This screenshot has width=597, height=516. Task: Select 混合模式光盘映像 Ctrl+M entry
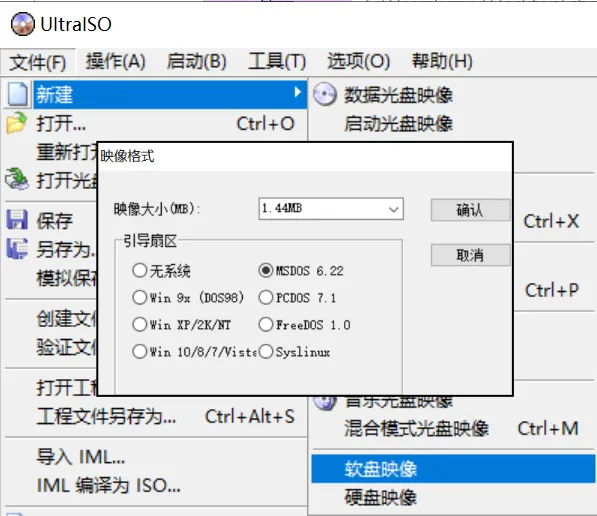(x=453, y=428)
